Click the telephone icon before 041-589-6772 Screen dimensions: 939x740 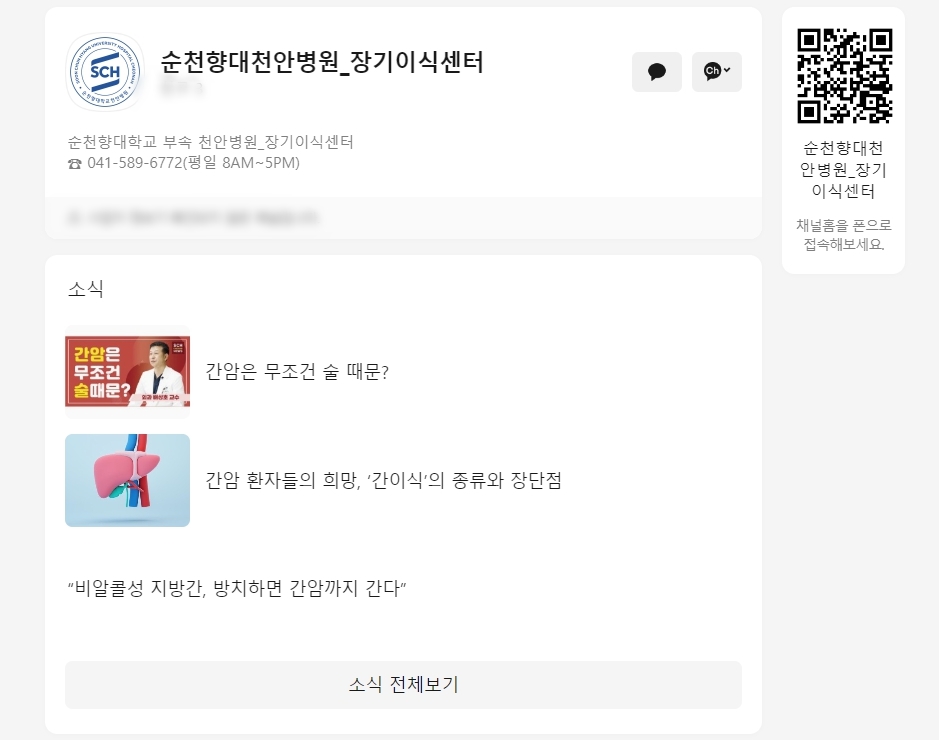75,163
